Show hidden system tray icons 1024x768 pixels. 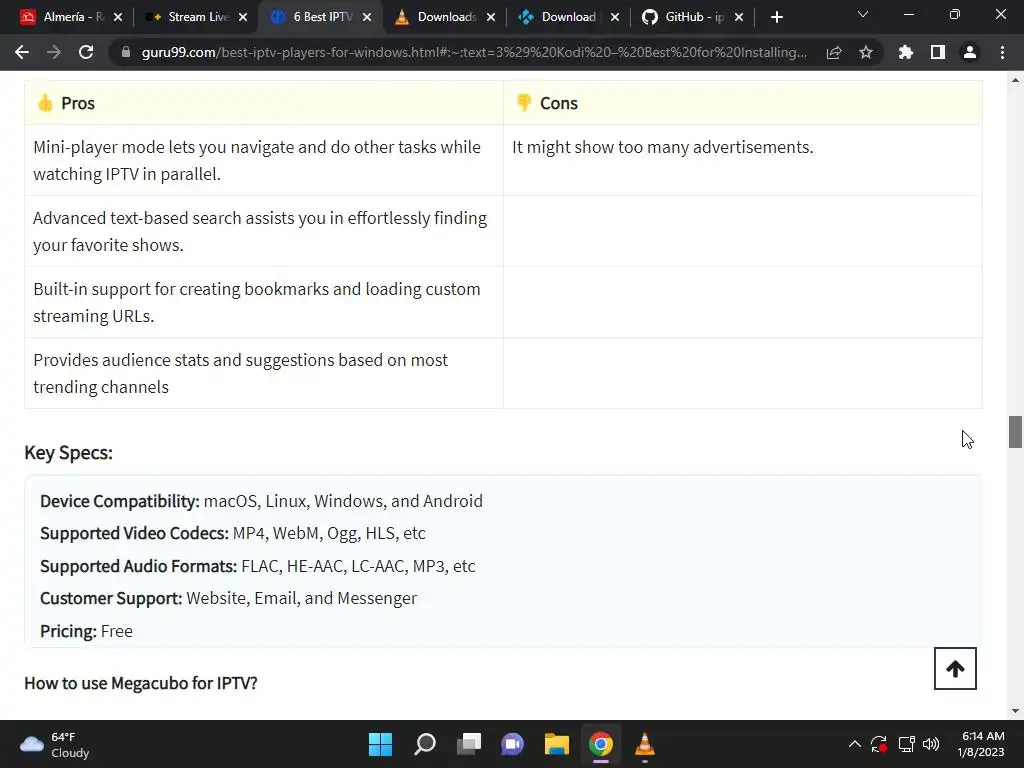[854, 744]
